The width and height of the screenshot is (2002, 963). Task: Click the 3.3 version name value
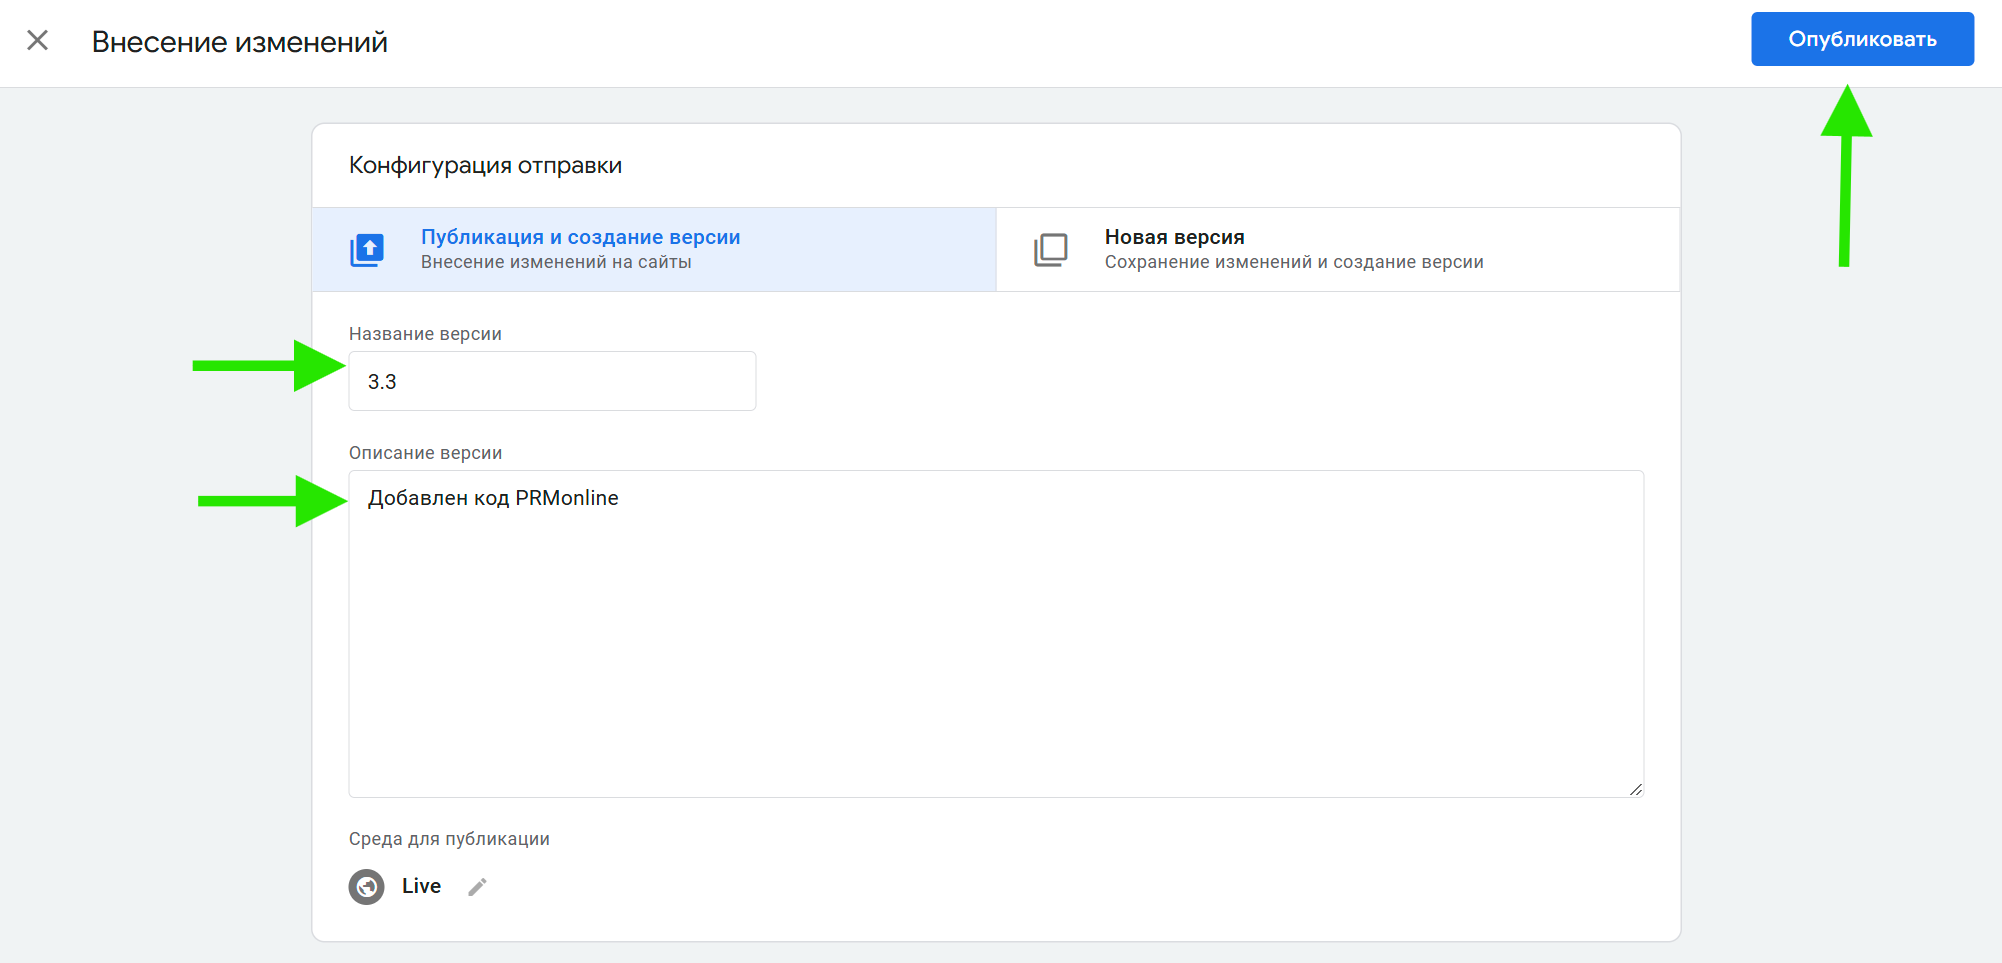tap(382, 382)
